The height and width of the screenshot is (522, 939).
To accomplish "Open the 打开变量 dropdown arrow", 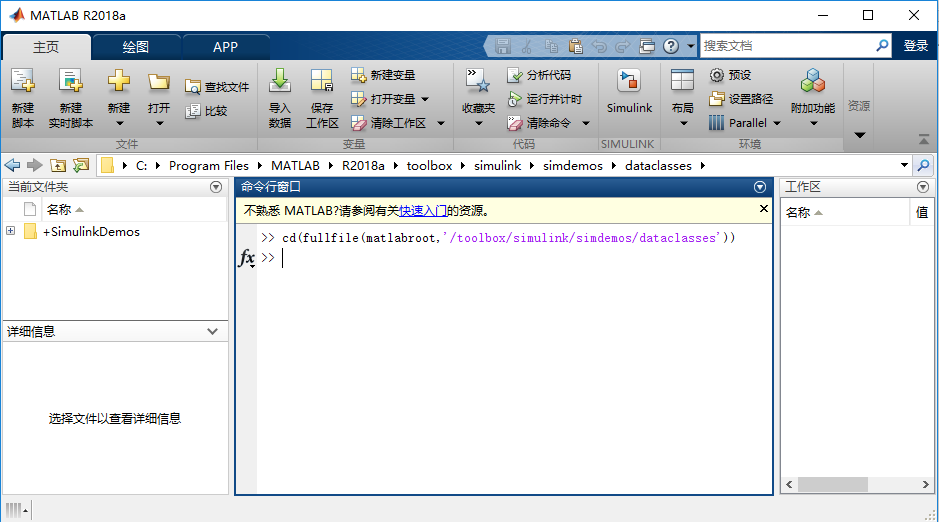I will (x=425, y=99).
